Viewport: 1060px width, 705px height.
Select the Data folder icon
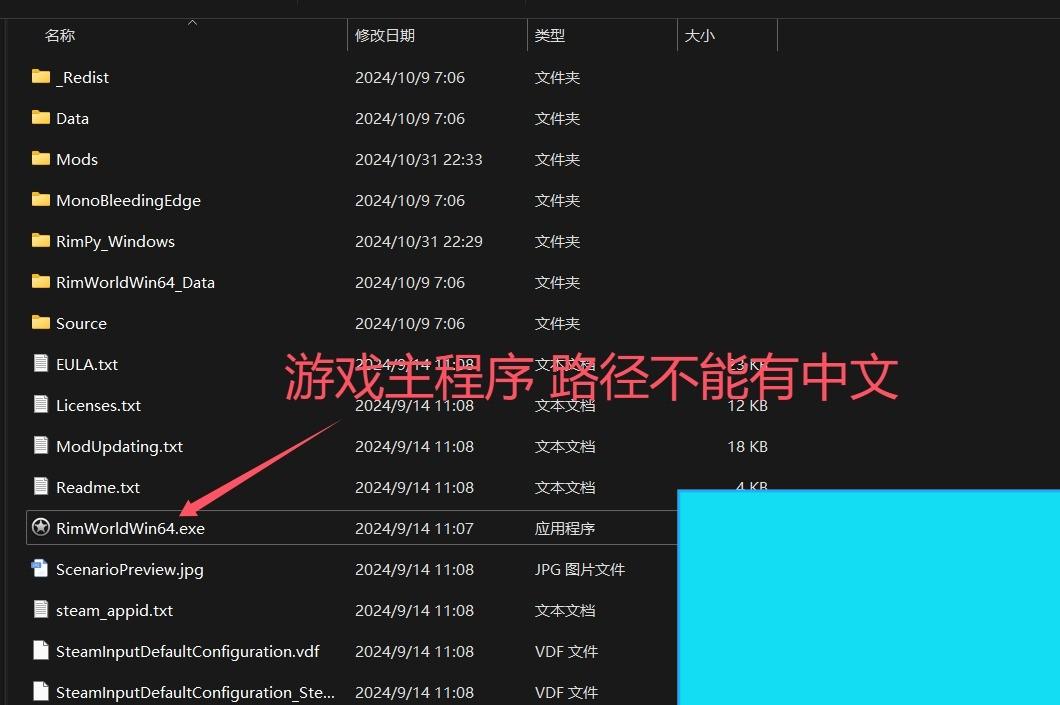click(x=41, y=118)
